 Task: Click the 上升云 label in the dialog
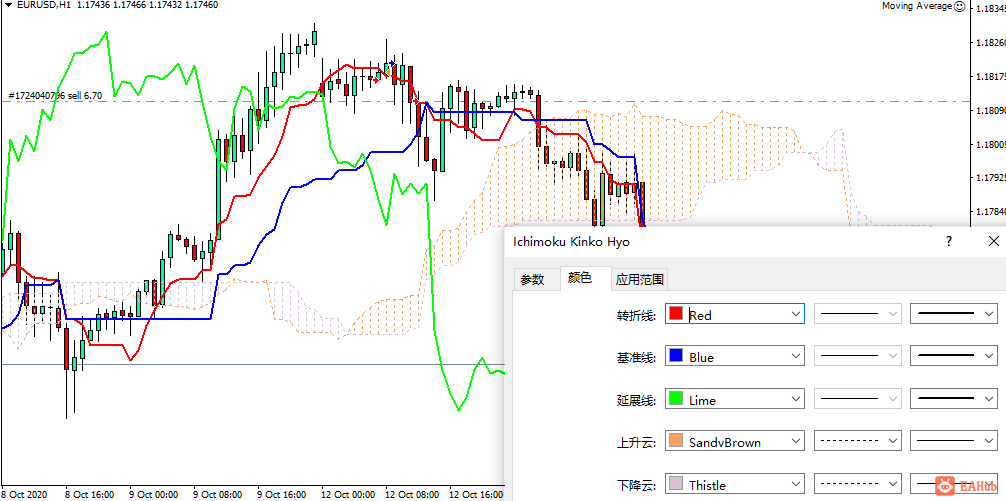636,442
